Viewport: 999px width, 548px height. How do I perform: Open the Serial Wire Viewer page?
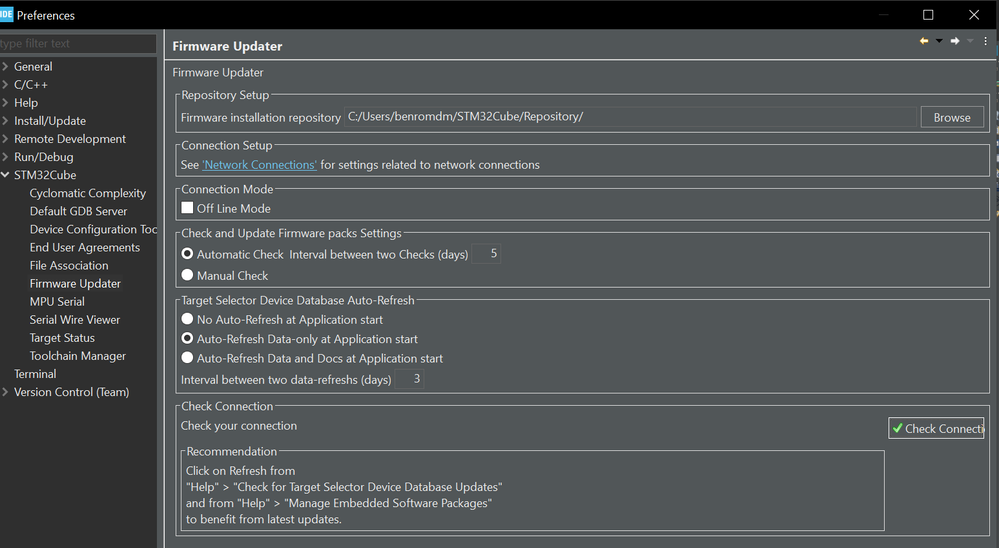coord(75,320)
